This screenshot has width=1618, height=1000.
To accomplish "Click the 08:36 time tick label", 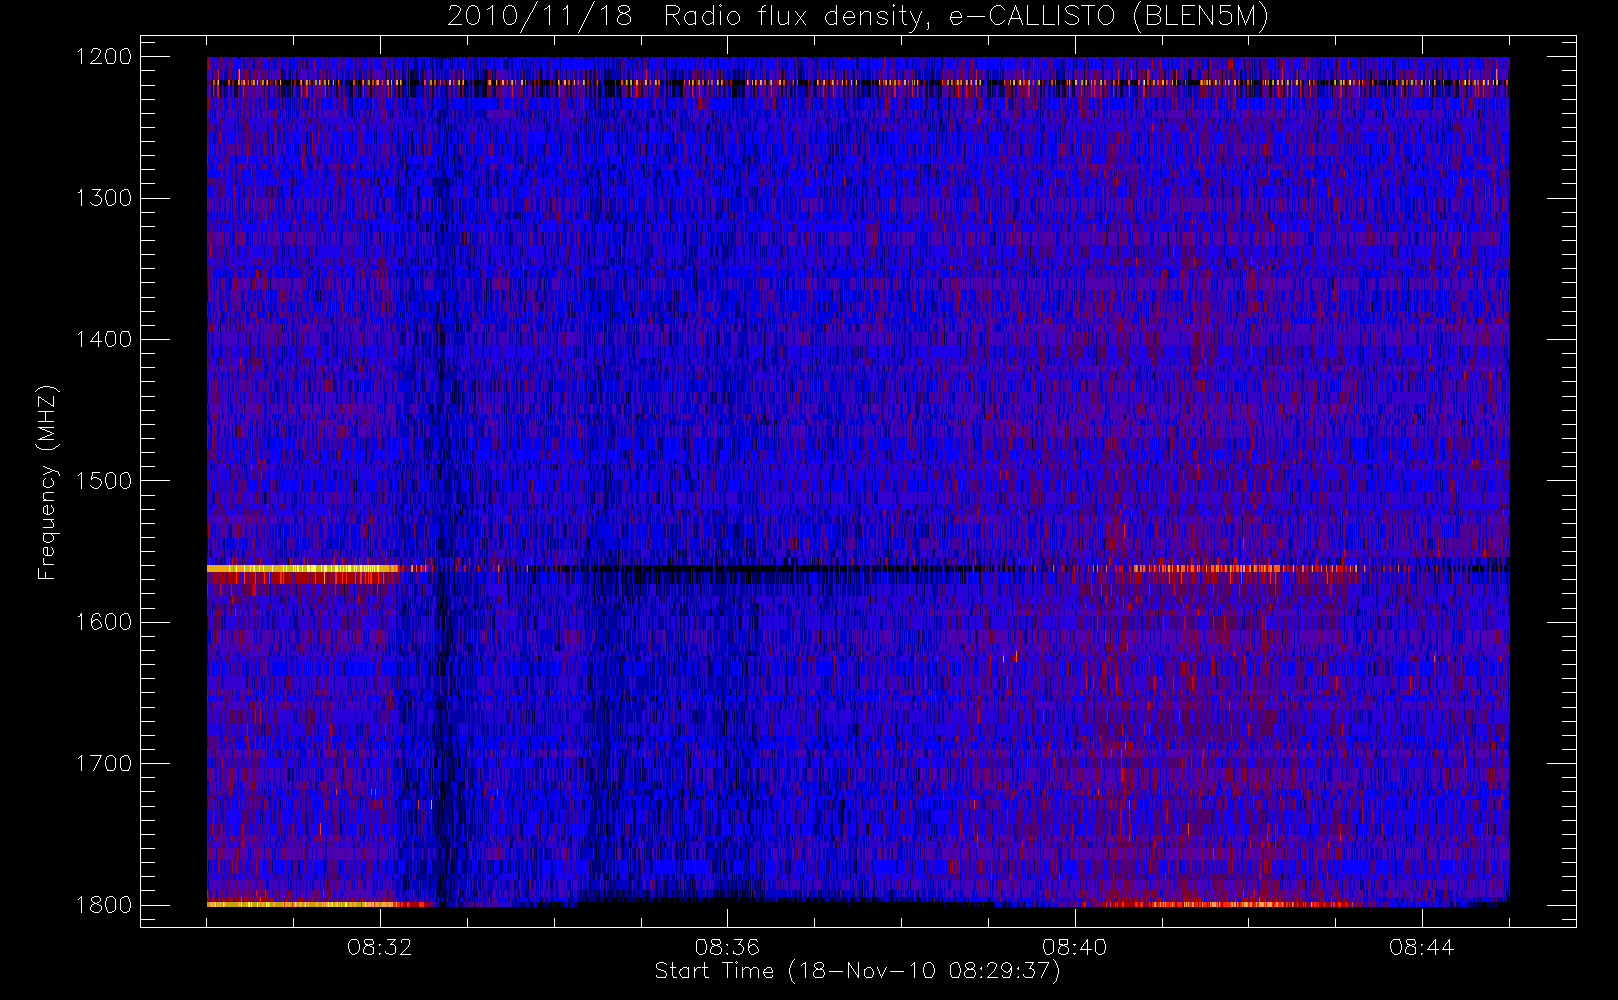I will [727, 947].
